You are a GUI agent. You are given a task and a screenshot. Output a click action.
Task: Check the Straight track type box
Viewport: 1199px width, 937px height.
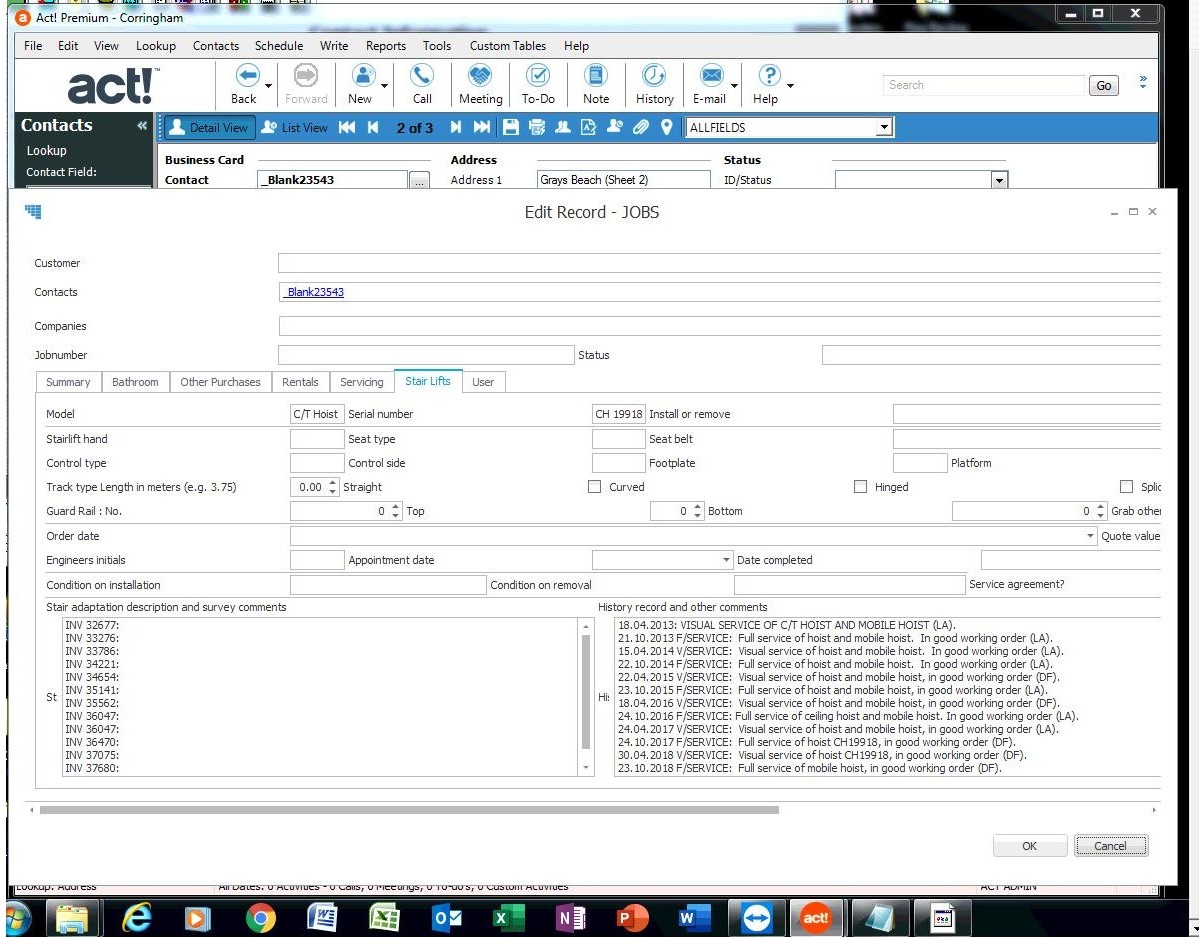coord(595,487)
